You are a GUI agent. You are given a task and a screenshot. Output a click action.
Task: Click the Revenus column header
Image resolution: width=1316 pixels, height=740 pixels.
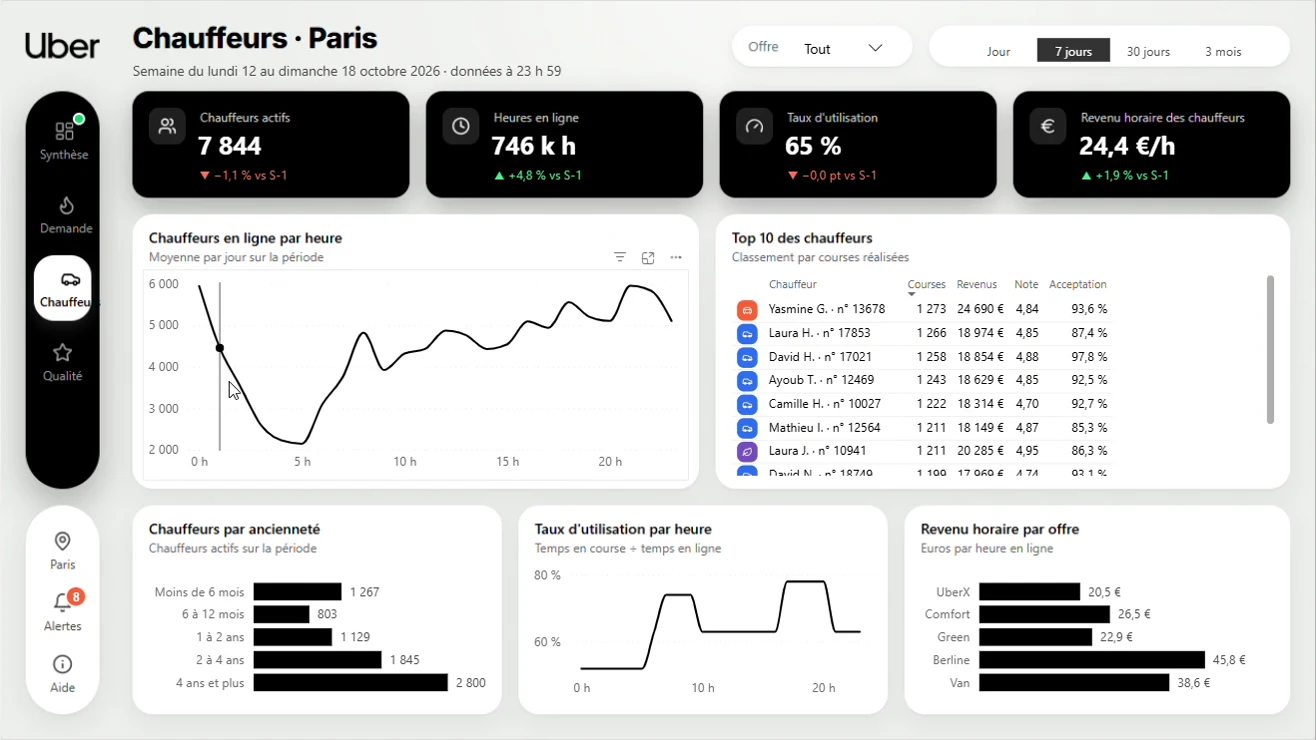pyautogui.click(x=976, y=284)
